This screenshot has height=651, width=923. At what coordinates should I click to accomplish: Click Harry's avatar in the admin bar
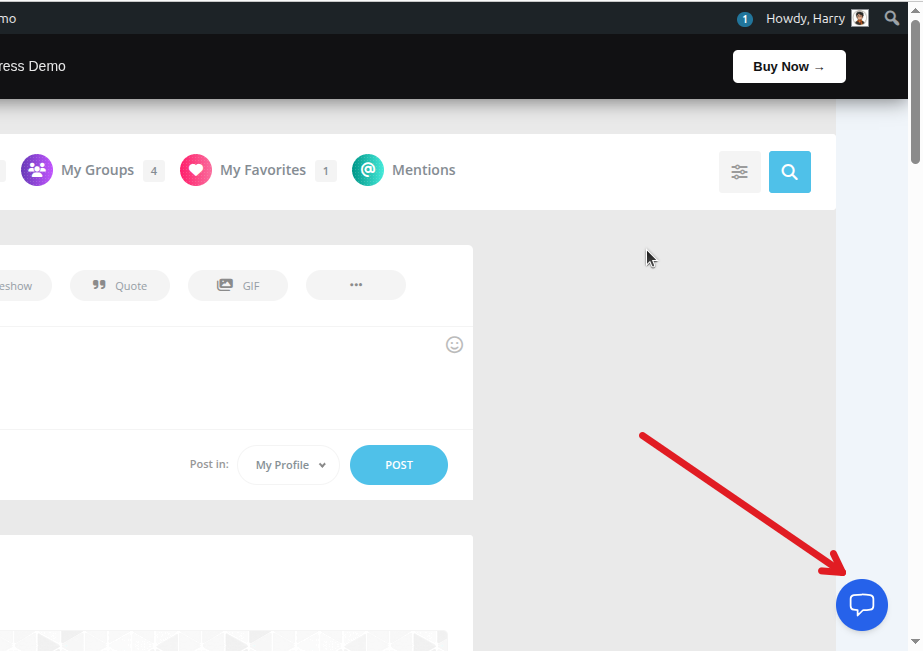pos(860,18)
